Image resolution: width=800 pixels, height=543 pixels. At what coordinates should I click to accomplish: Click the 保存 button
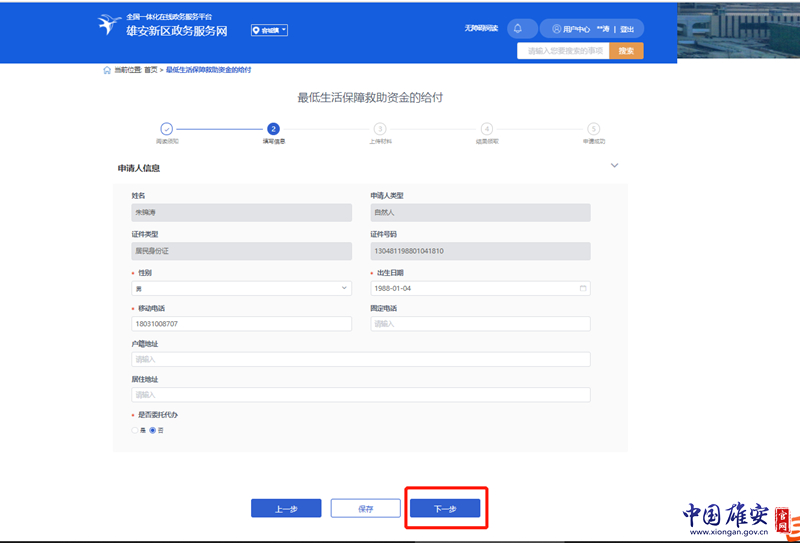click(365, 508)
